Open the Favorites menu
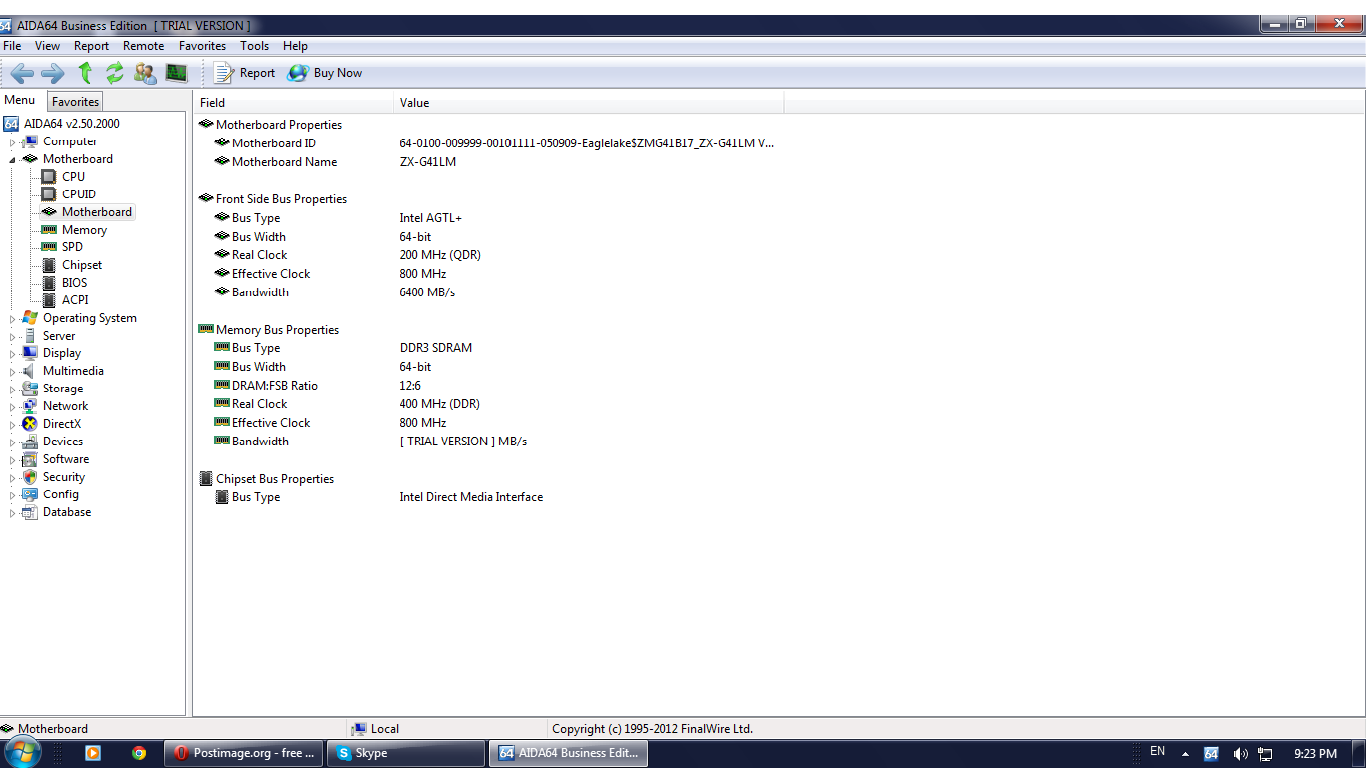1366x768 pixels. (x=202, y=46)
